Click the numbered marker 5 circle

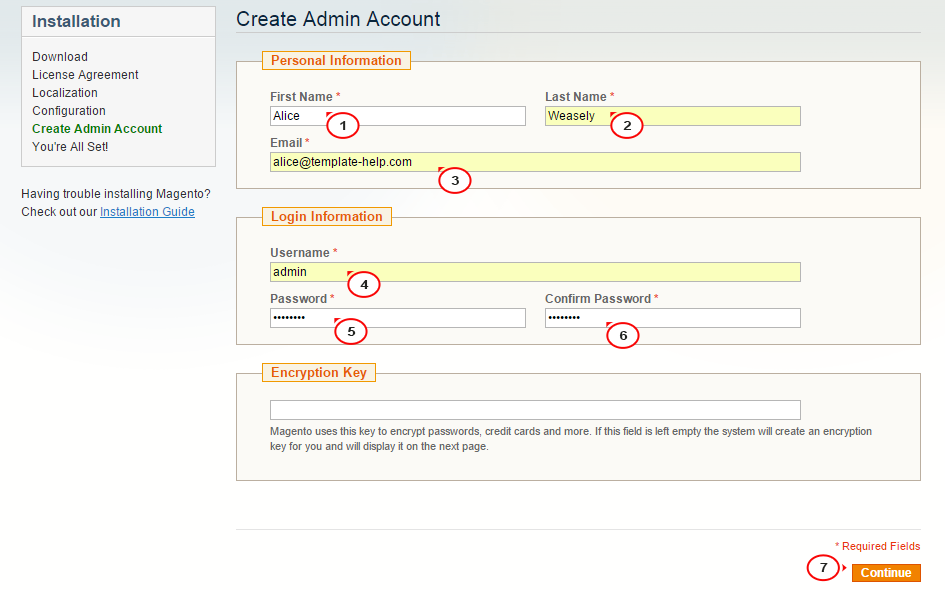[x=351, y=331]
